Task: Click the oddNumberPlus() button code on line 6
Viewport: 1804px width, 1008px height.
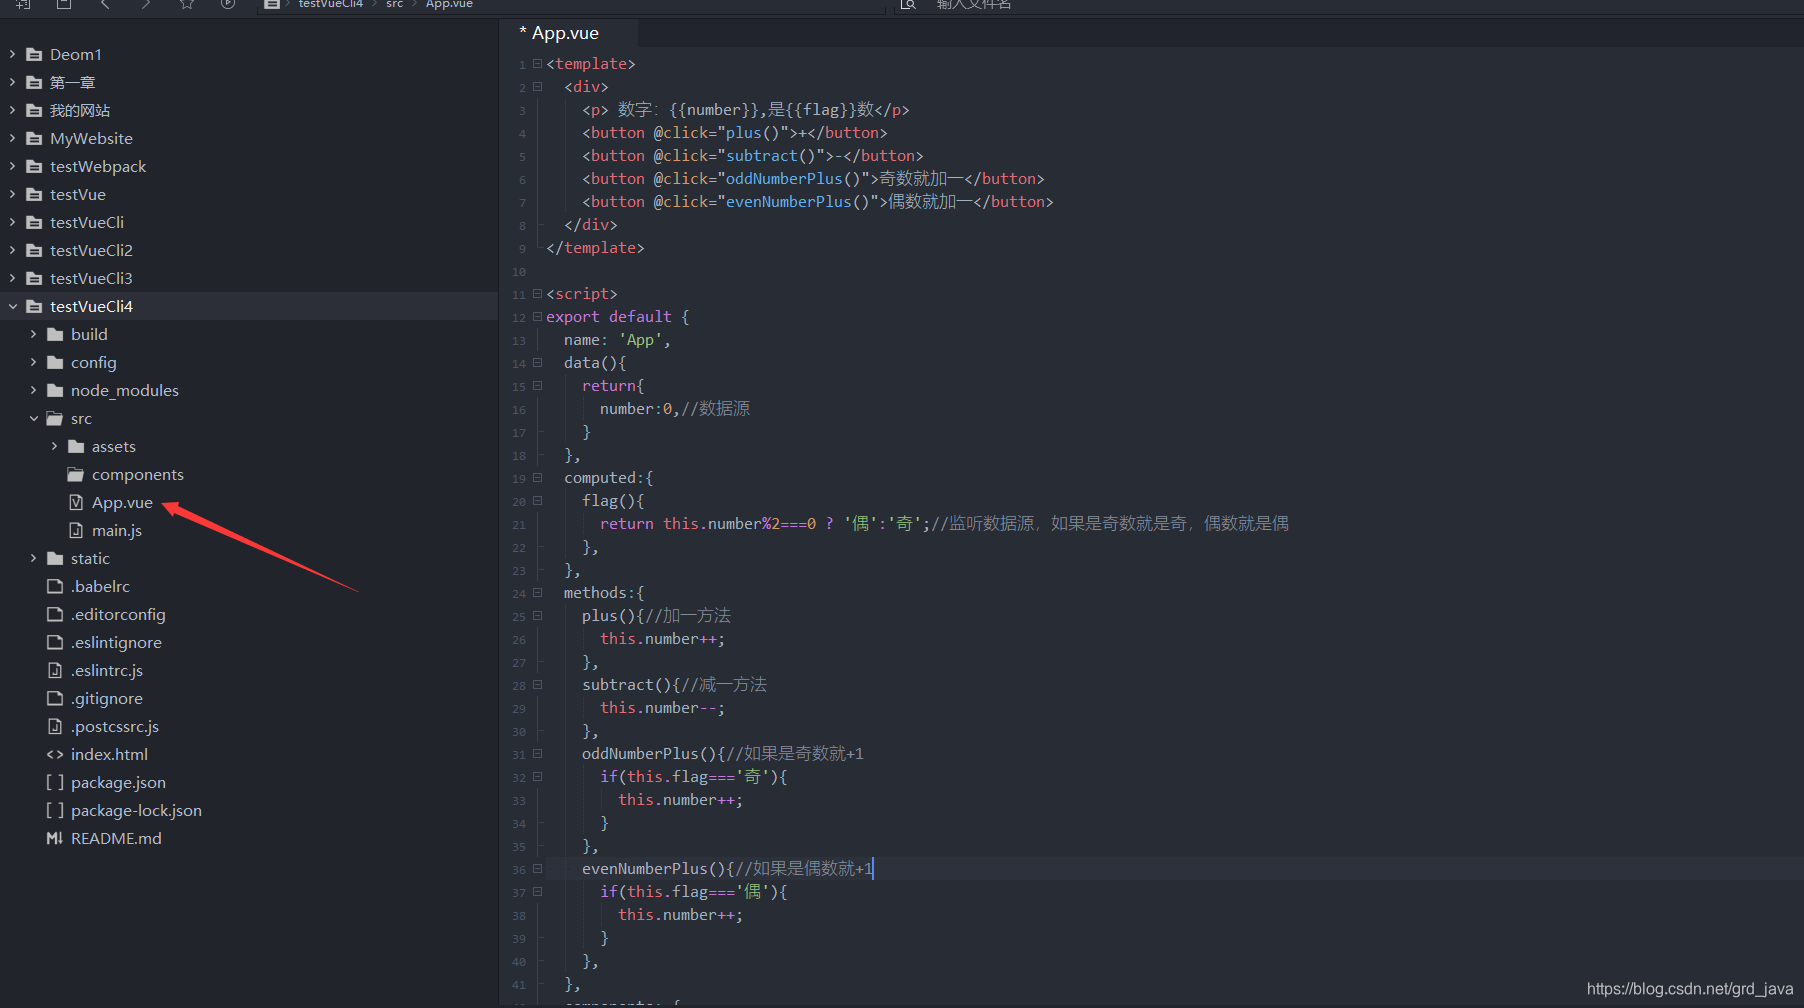Action: pos(813,178)
